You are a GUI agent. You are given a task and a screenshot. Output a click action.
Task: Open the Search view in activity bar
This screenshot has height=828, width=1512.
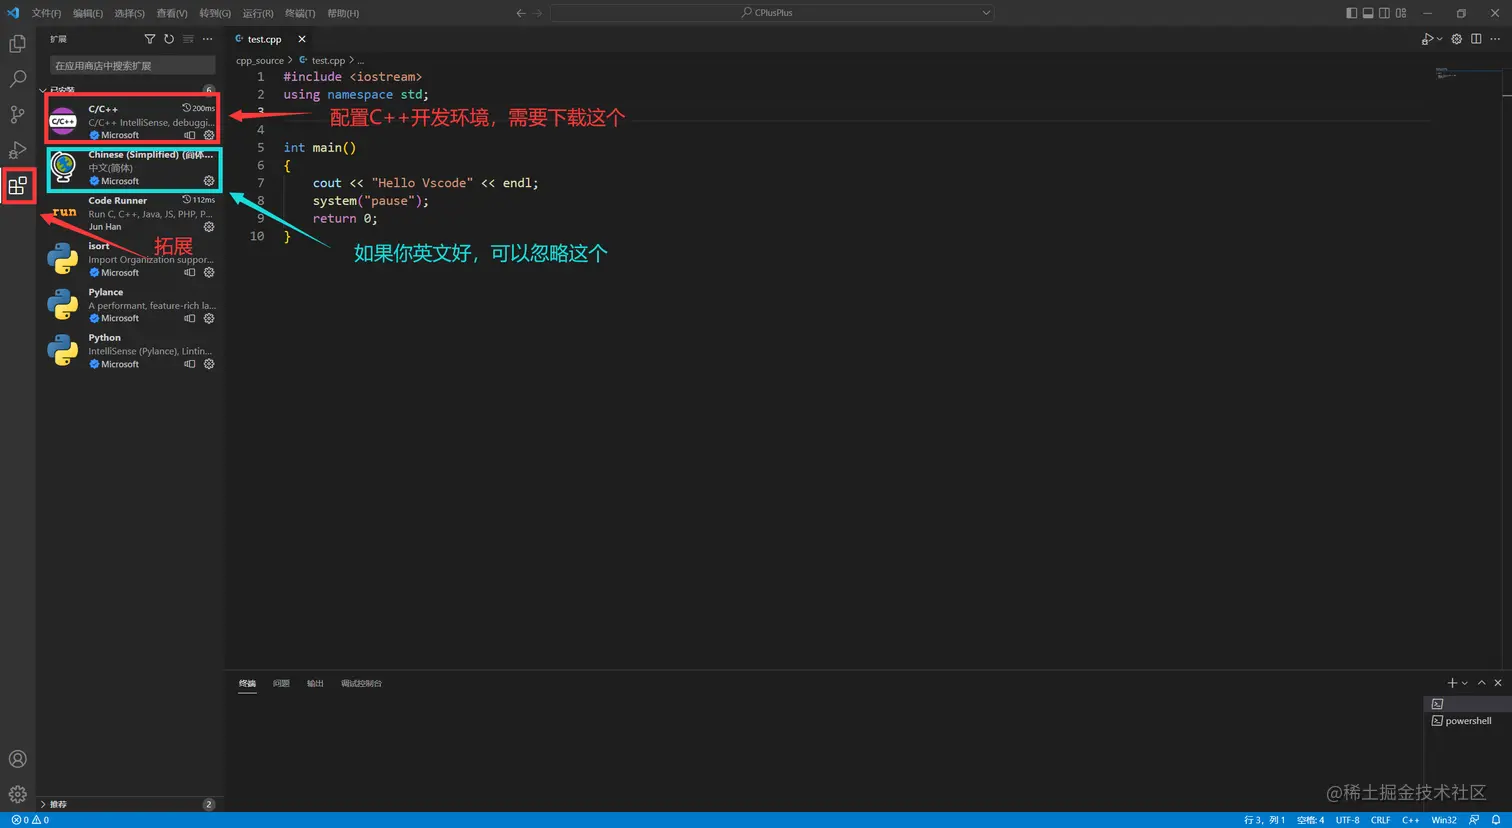click(17, 79)
